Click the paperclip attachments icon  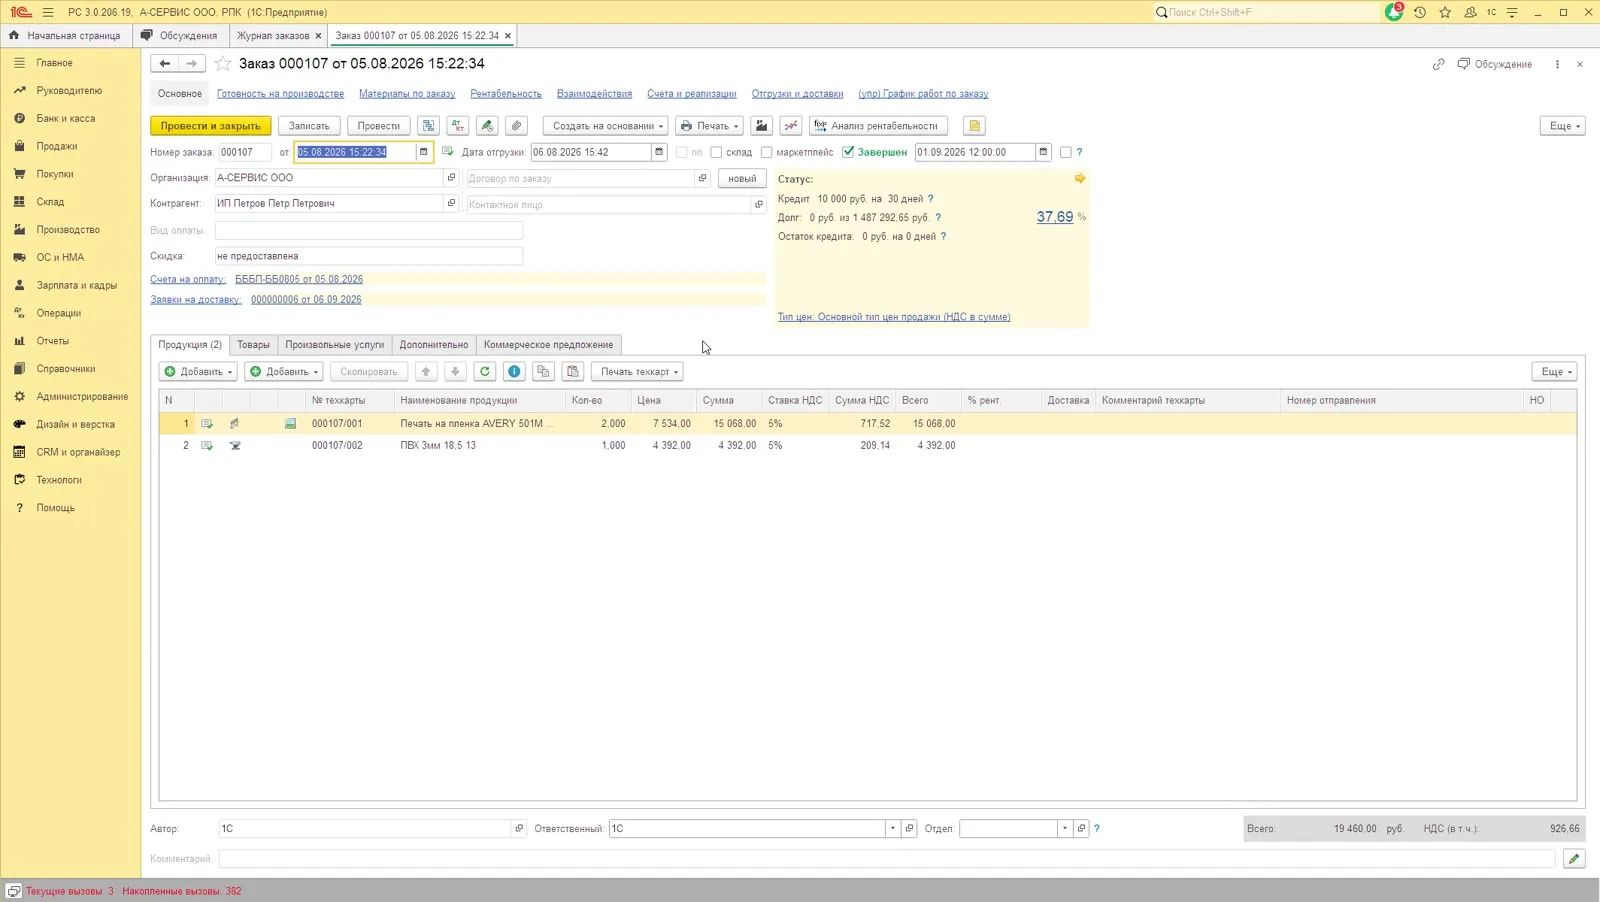pos(516,126)
